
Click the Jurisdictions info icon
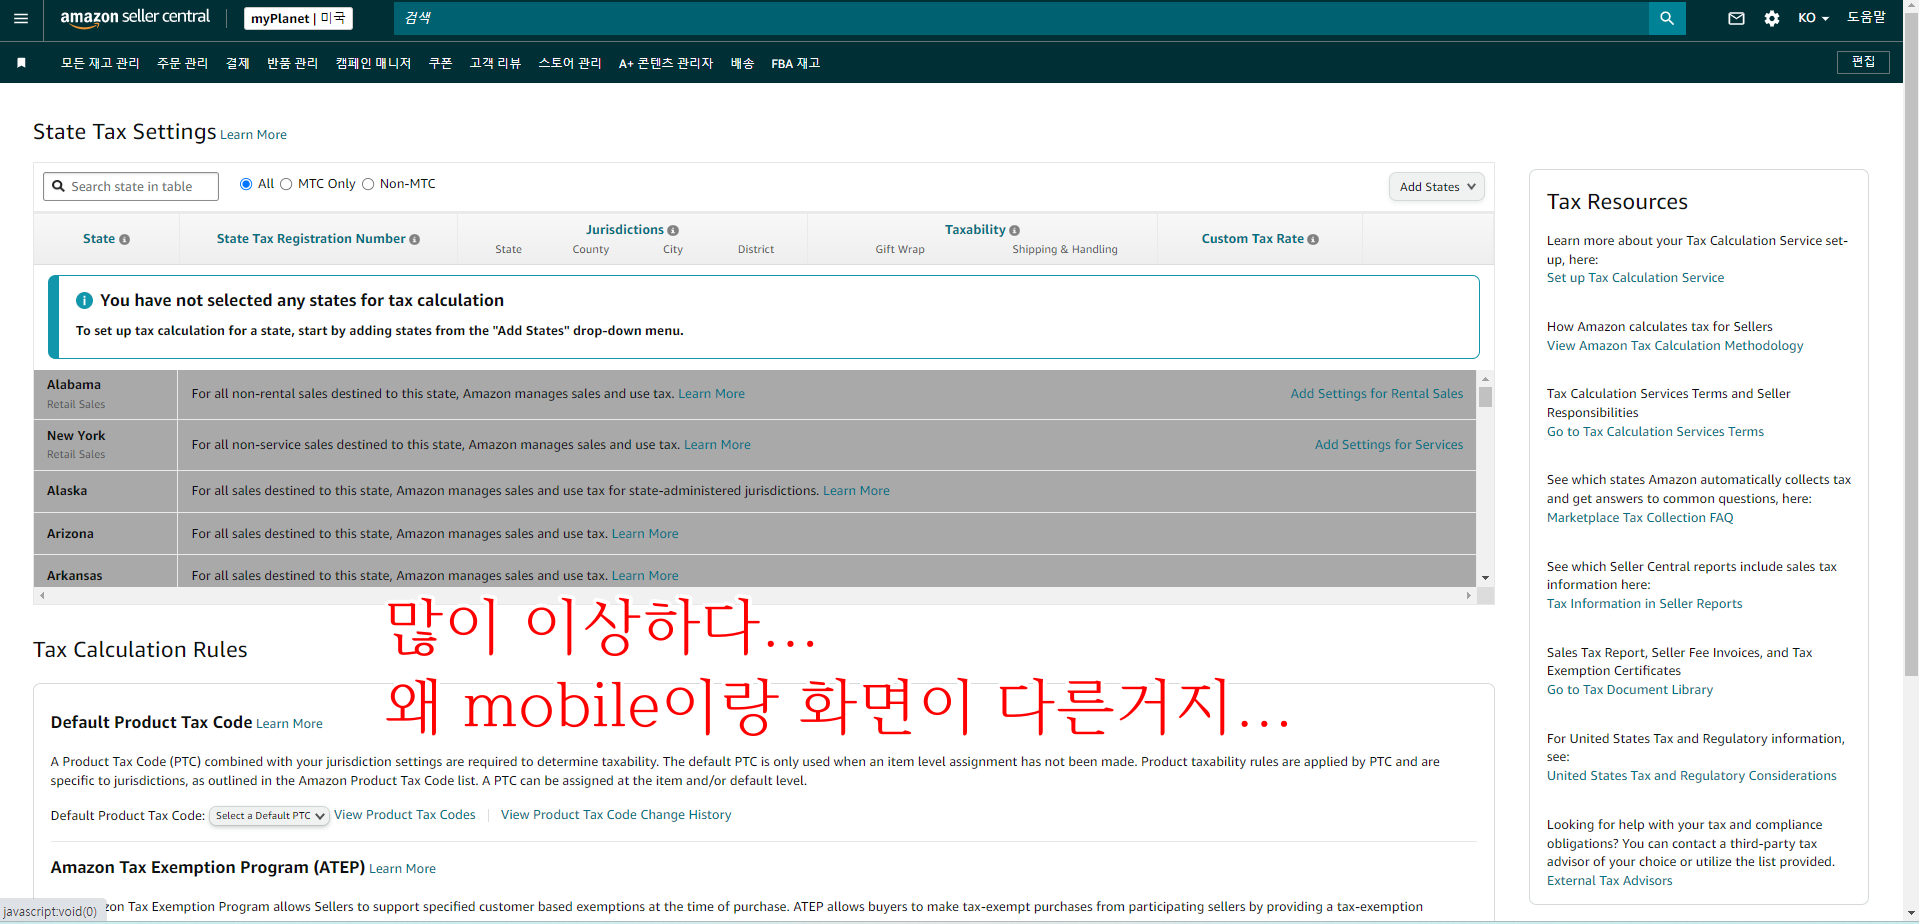673,231
